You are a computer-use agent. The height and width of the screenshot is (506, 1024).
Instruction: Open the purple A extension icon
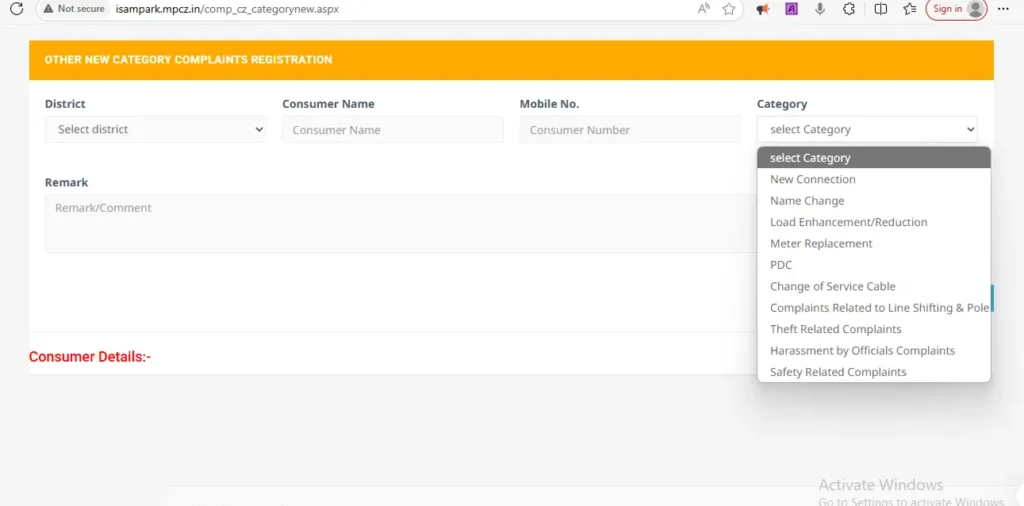click(792, 9)
